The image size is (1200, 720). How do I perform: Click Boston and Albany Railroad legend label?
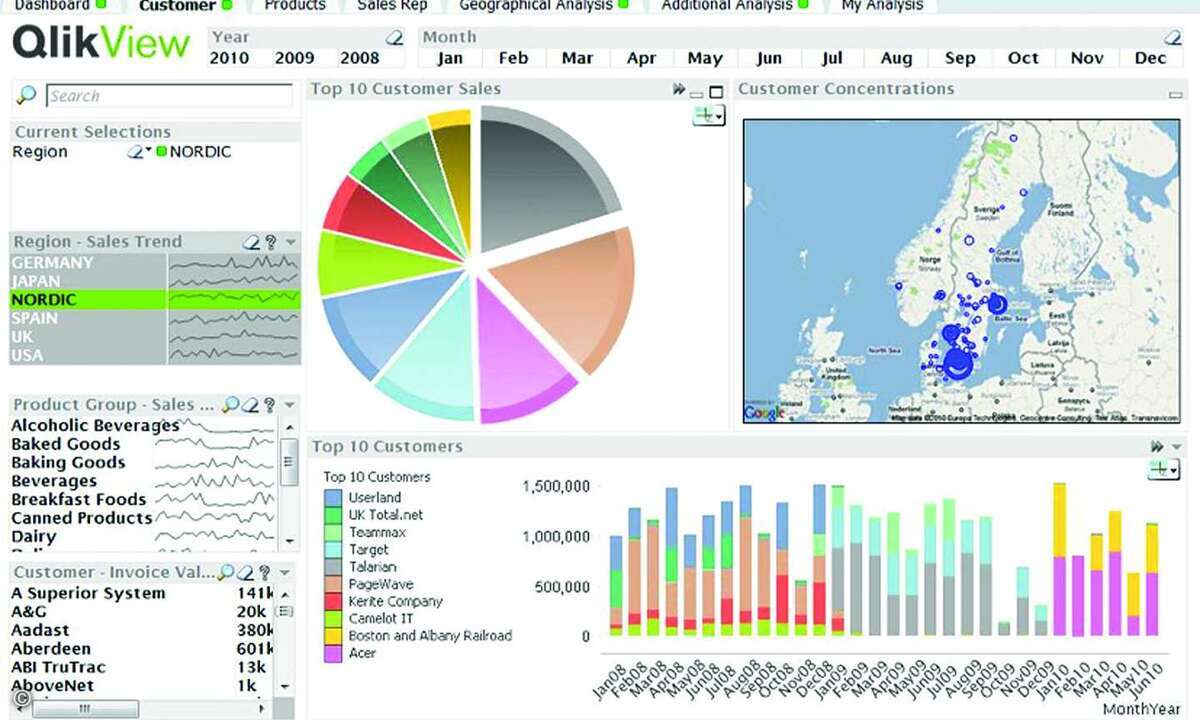(x=430, y=636)
